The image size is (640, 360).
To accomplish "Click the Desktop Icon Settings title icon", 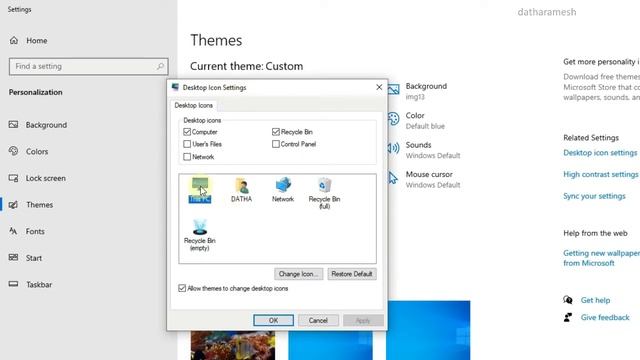I will 175,87.
